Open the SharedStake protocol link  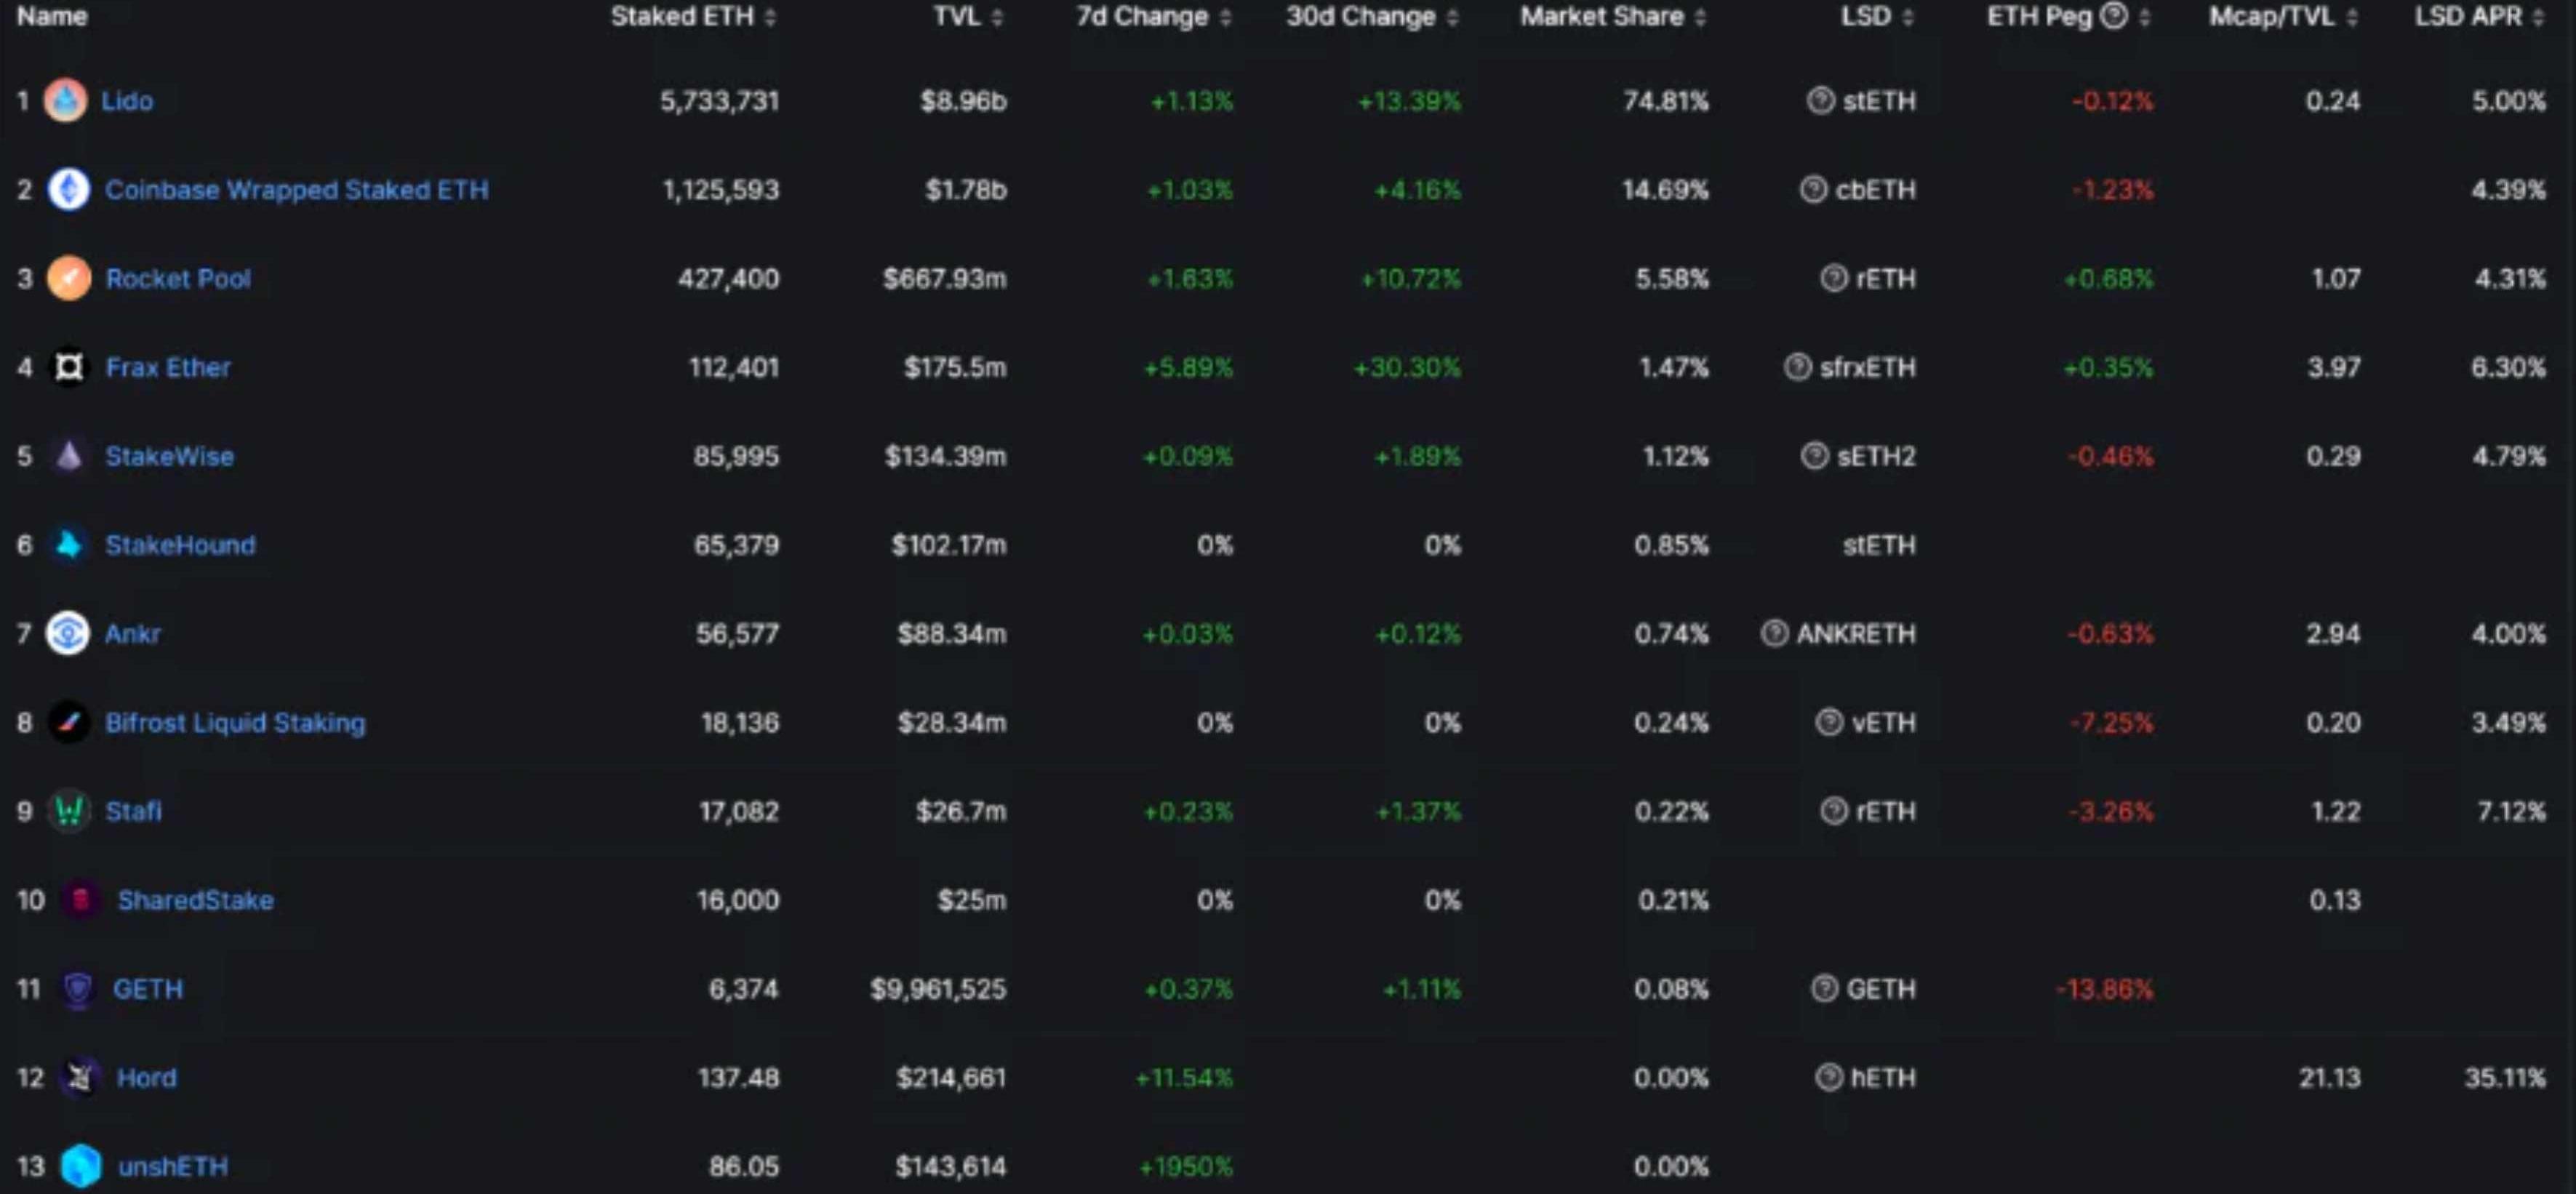195,900
